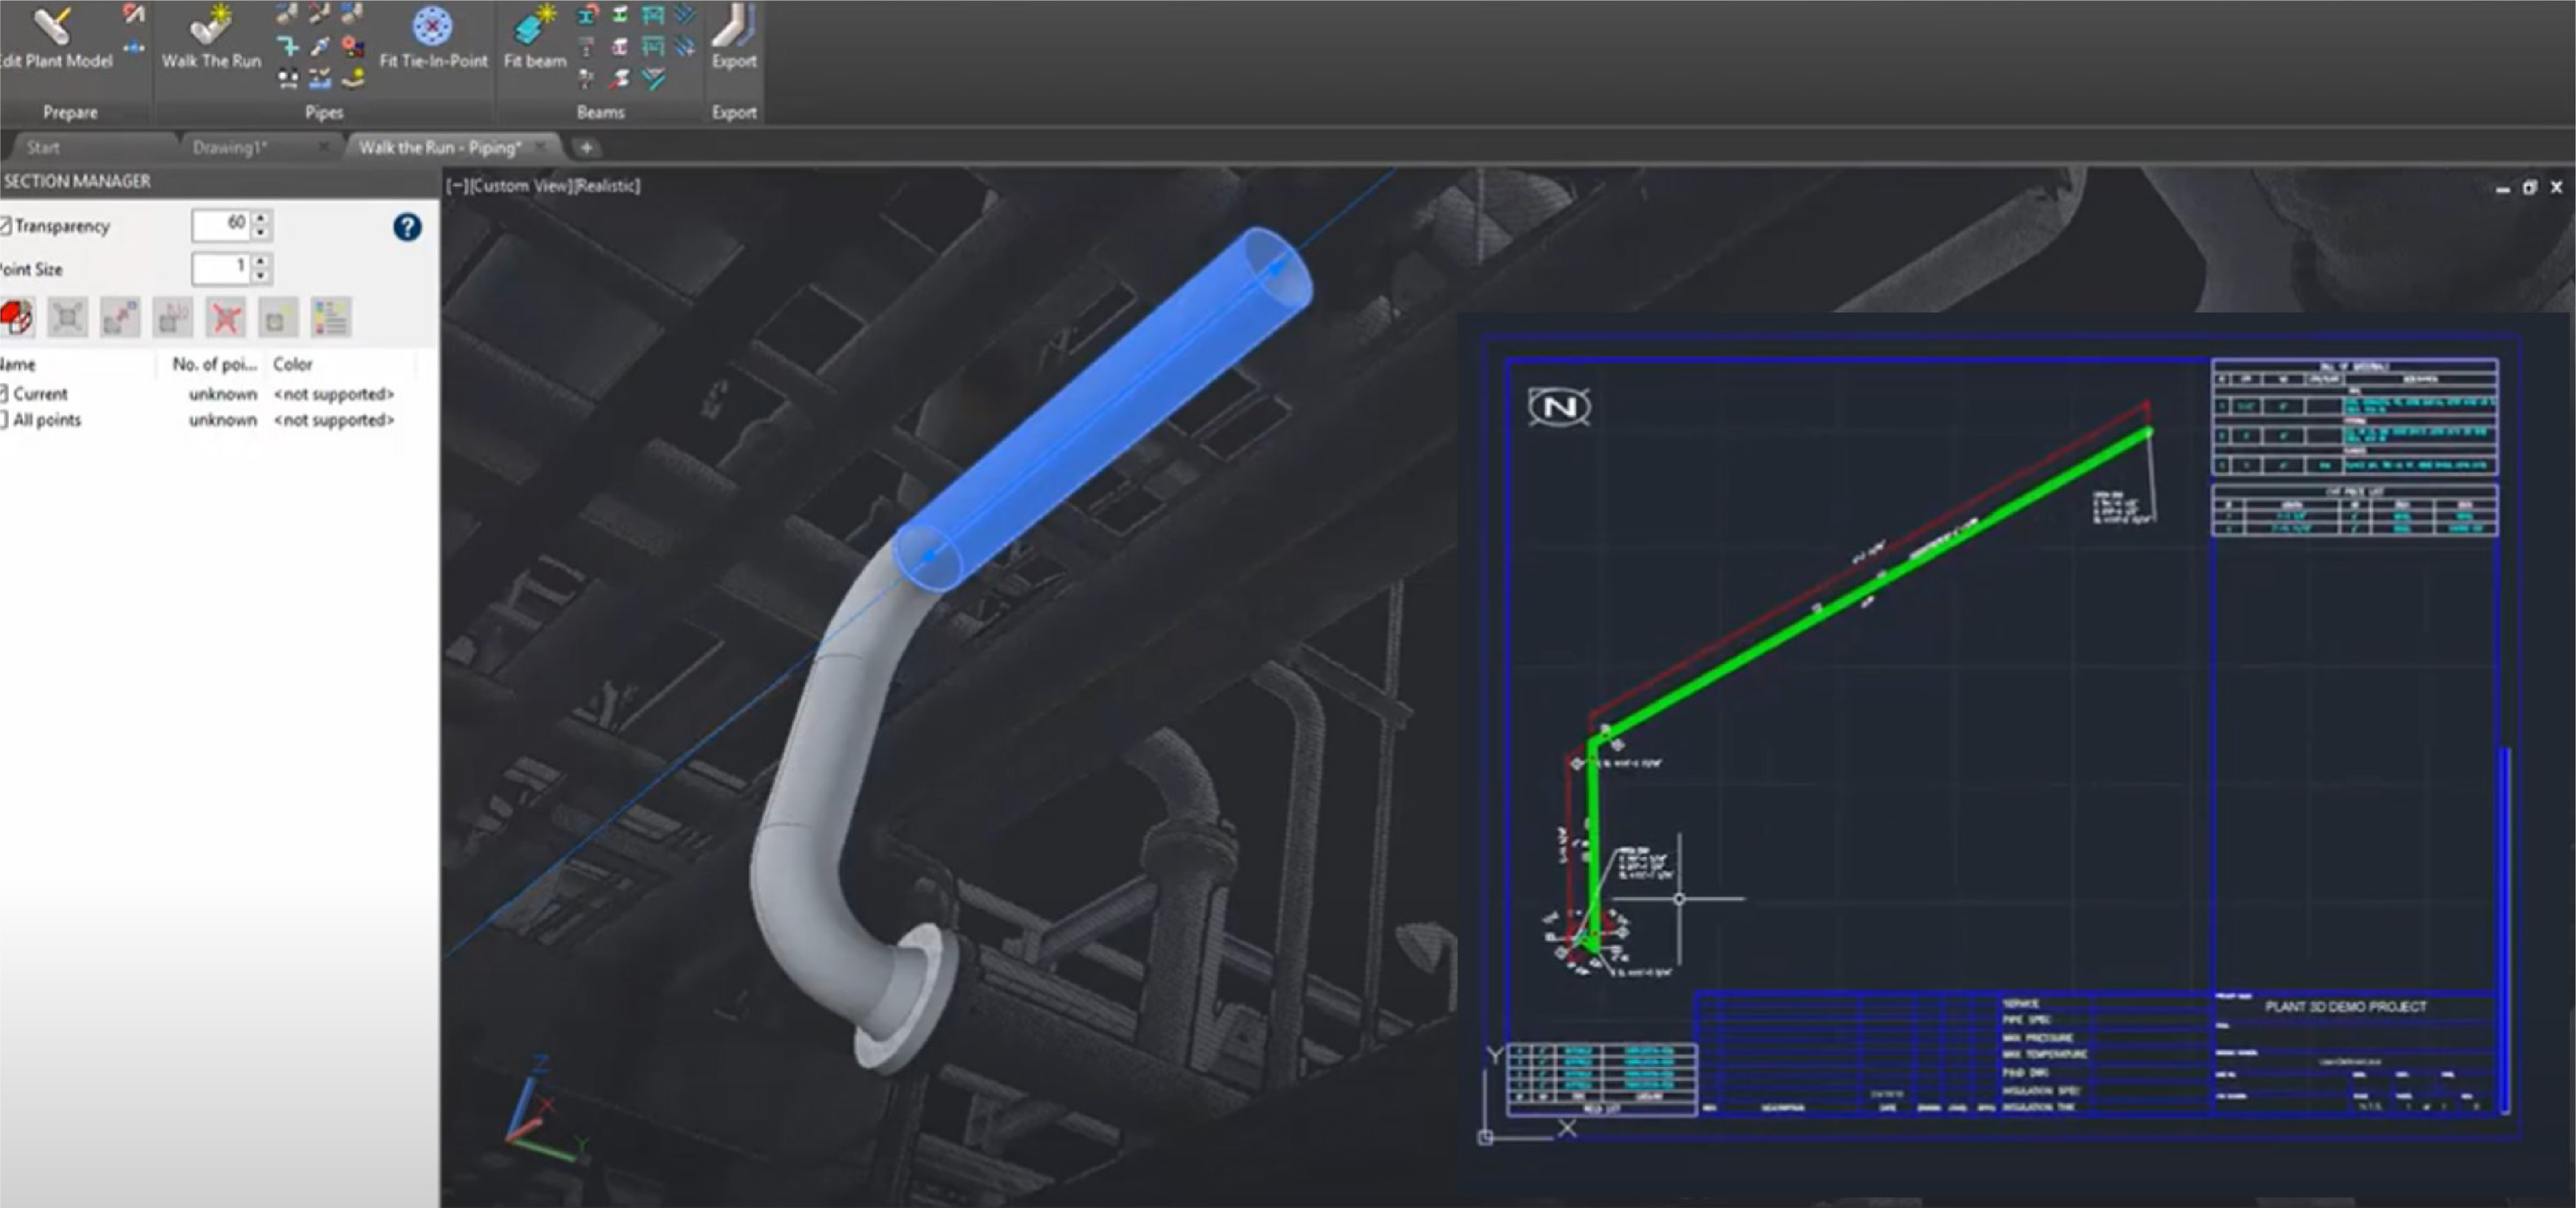Click the red and blue dots icon in Pipes

[x=353, y=47]
